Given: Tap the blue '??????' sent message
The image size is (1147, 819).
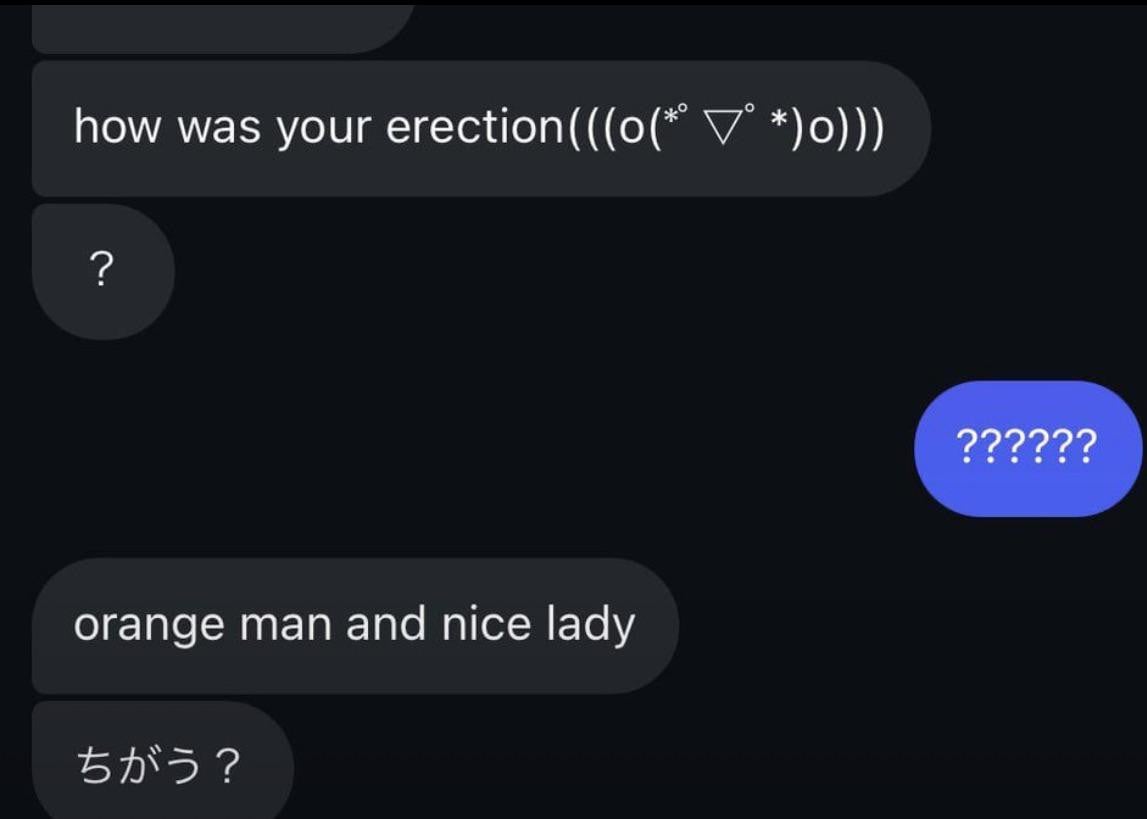Looking at the screenshot, I should point(1028,448).
